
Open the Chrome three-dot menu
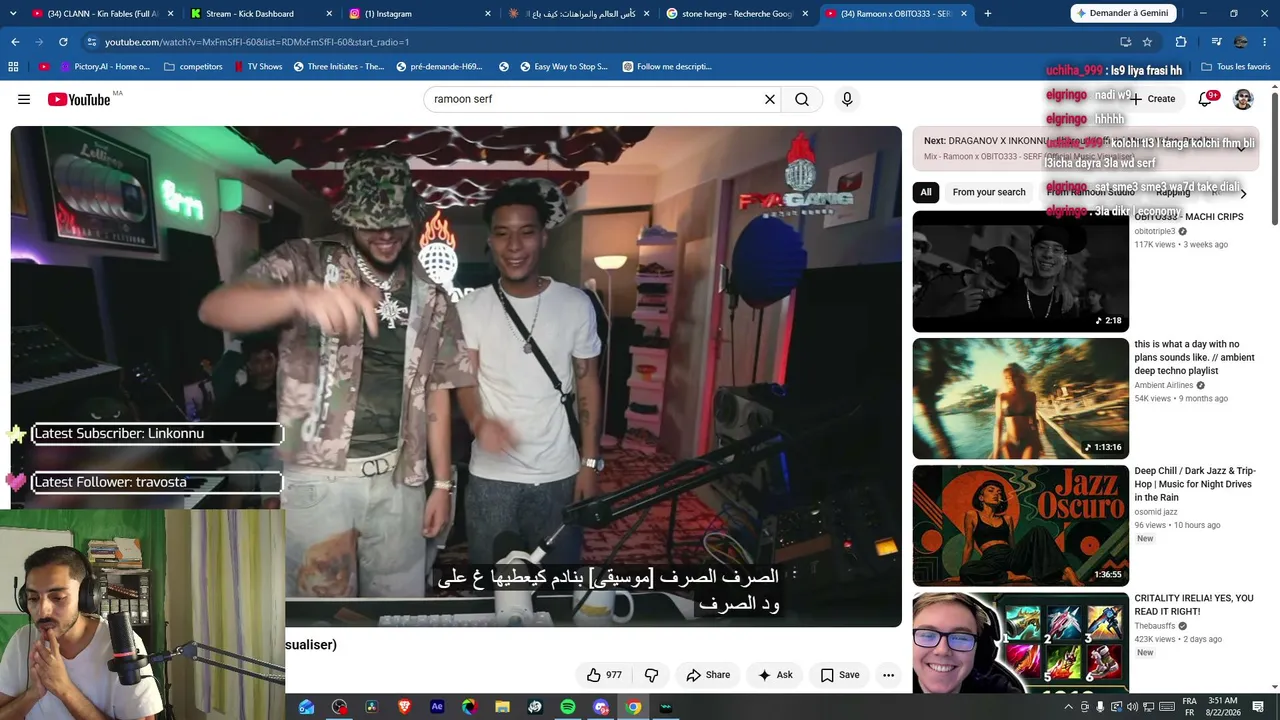(x=1265, y=42)
